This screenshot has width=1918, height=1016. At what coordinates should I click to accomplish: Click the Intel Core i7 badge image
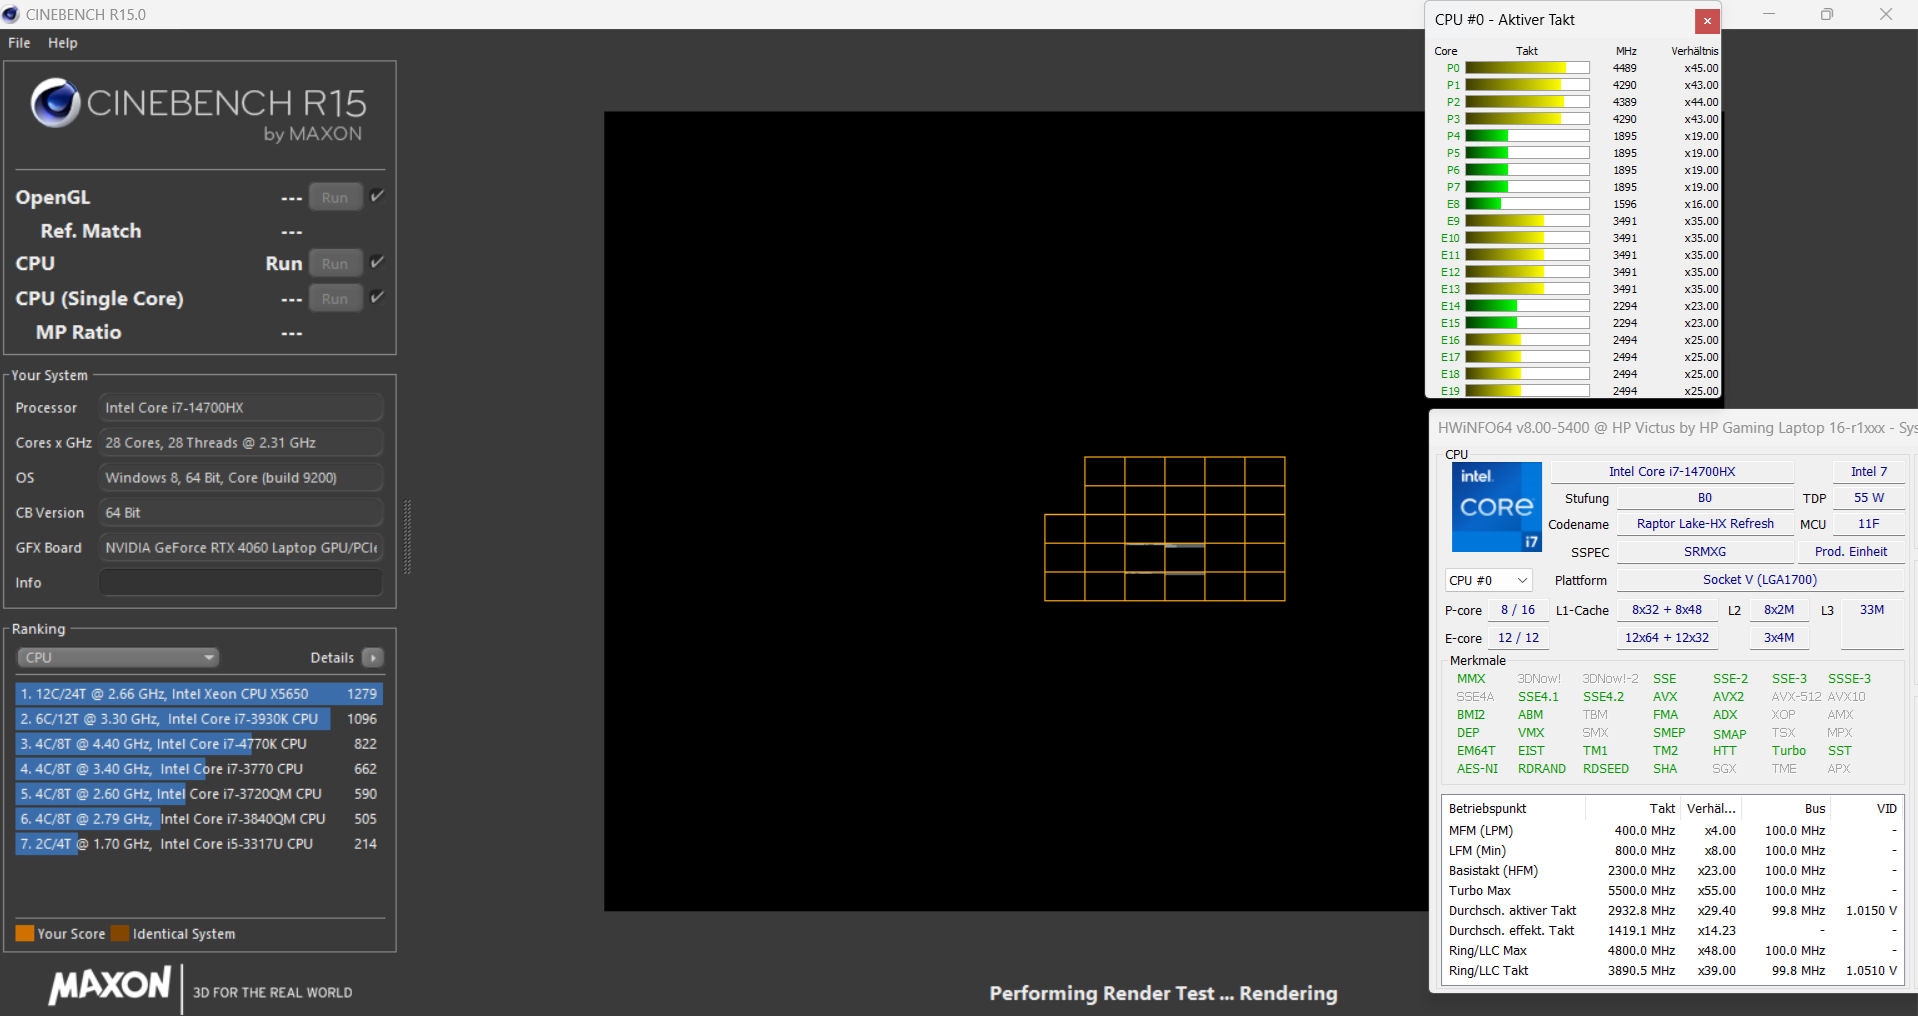click(x=1496, y=507)
